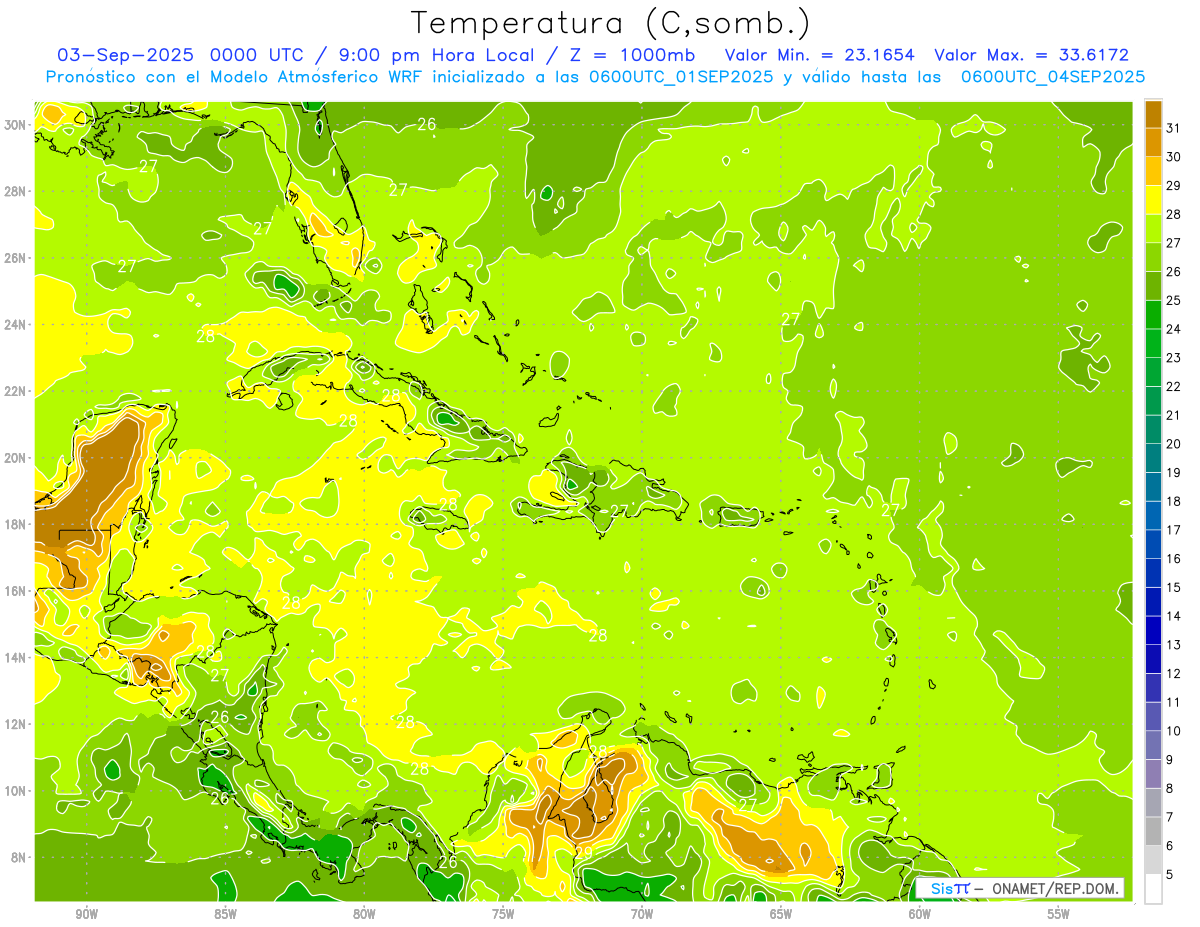The width and height of the screenshot is (1200, 927).
Task: Click the latitude label '18N'
Action: tap(17, 524)
